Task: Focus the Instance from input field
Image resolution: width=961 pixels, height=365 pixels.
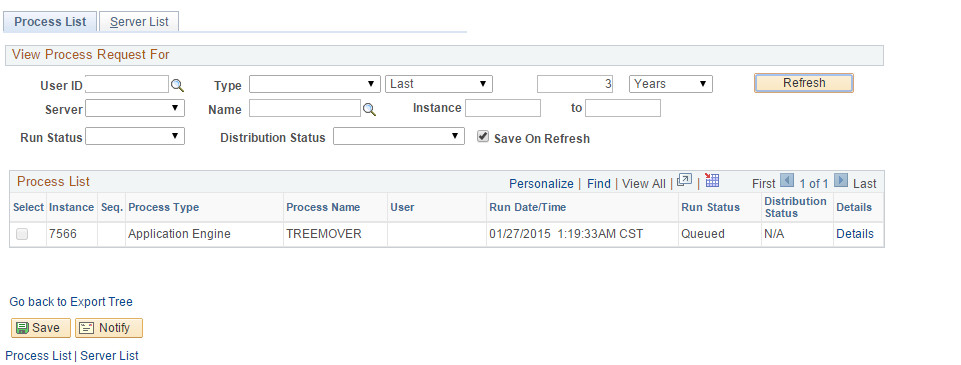Action: 503,108
